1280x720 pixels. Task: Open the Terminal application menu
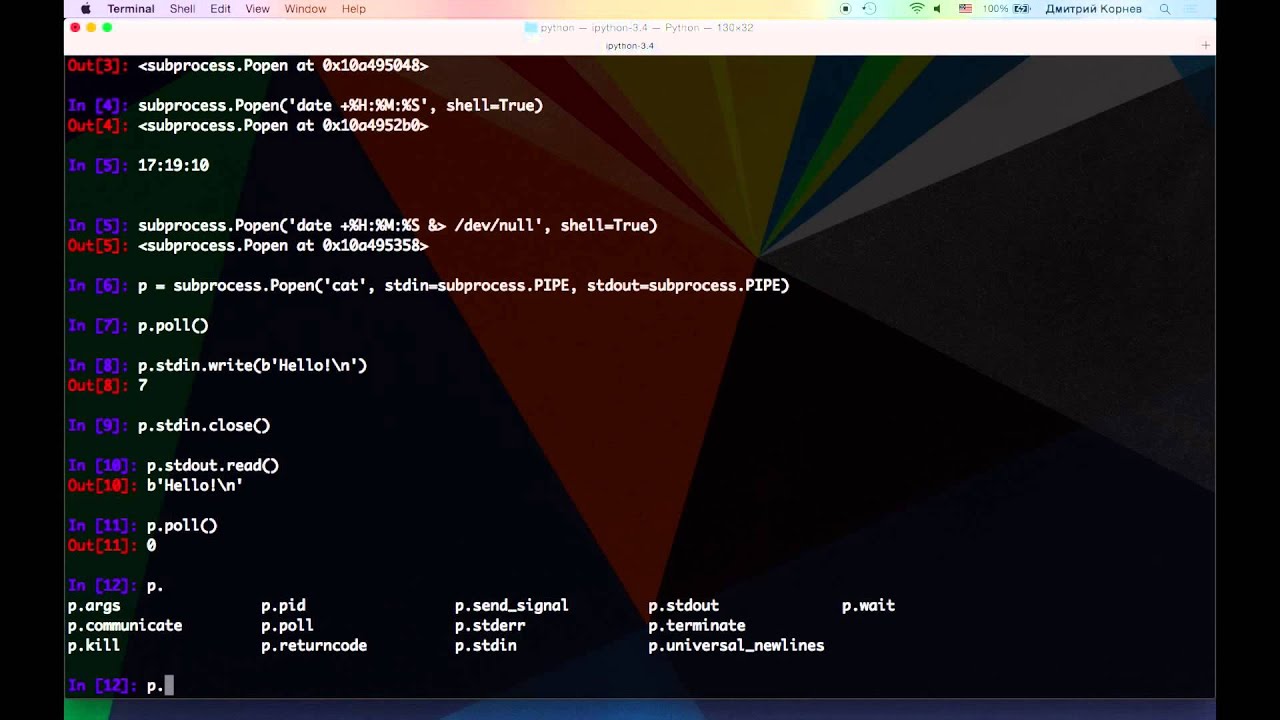coord(131,9)
